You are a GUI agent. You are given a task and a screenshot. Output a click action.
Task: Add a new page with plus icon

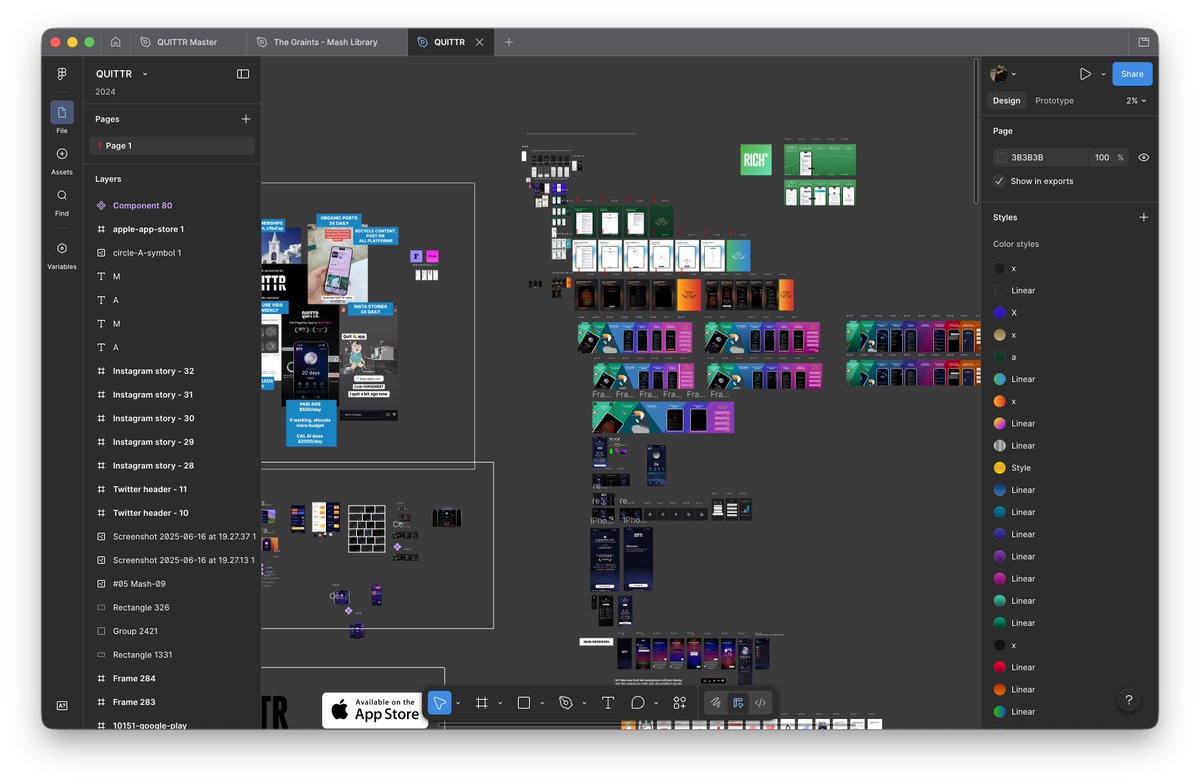pos(246,119)
